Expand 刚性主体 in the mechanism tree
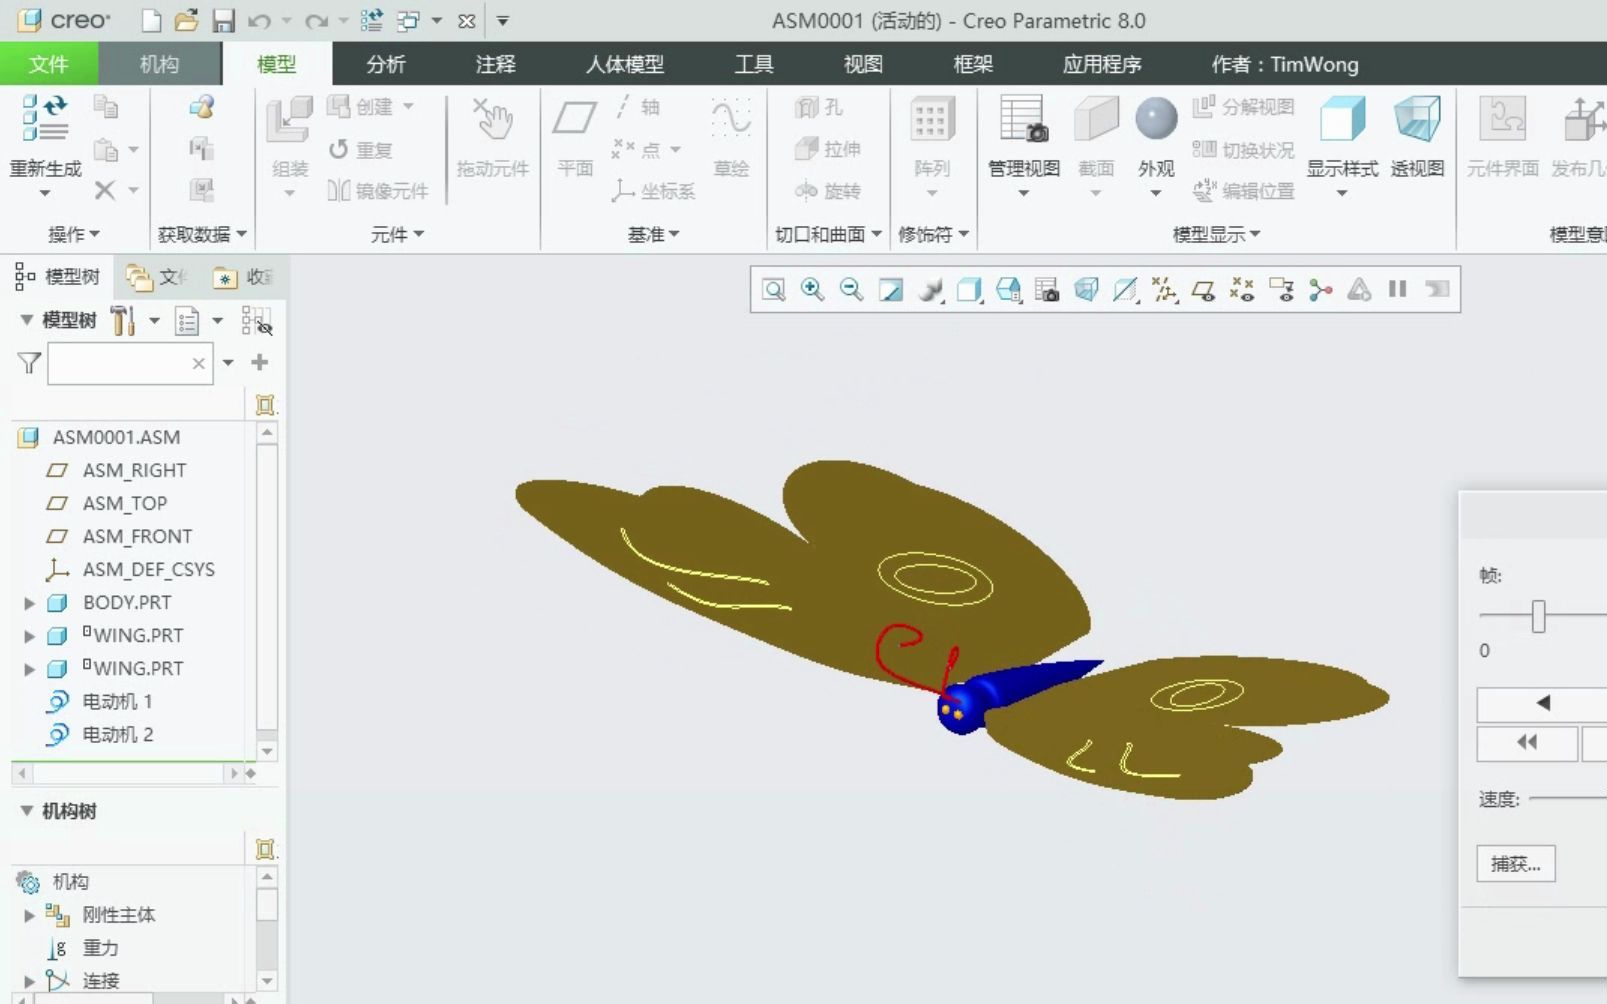This screenshot has width=1607, height=1004. point(28,914)
